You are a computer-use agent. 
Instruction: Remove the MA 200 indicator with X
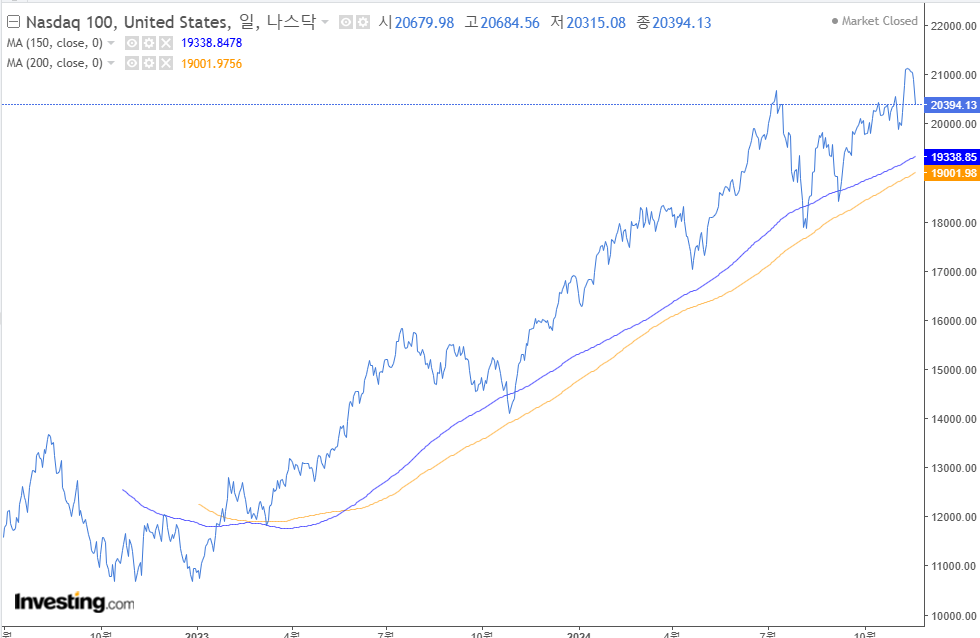pyautogui.click(x=166, y=63)
